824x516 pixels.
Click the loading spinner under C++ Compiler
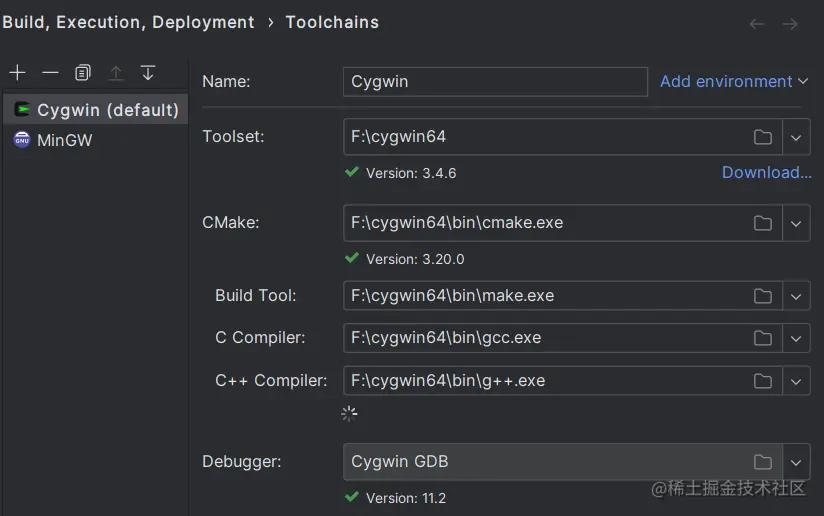coord(349,414)
